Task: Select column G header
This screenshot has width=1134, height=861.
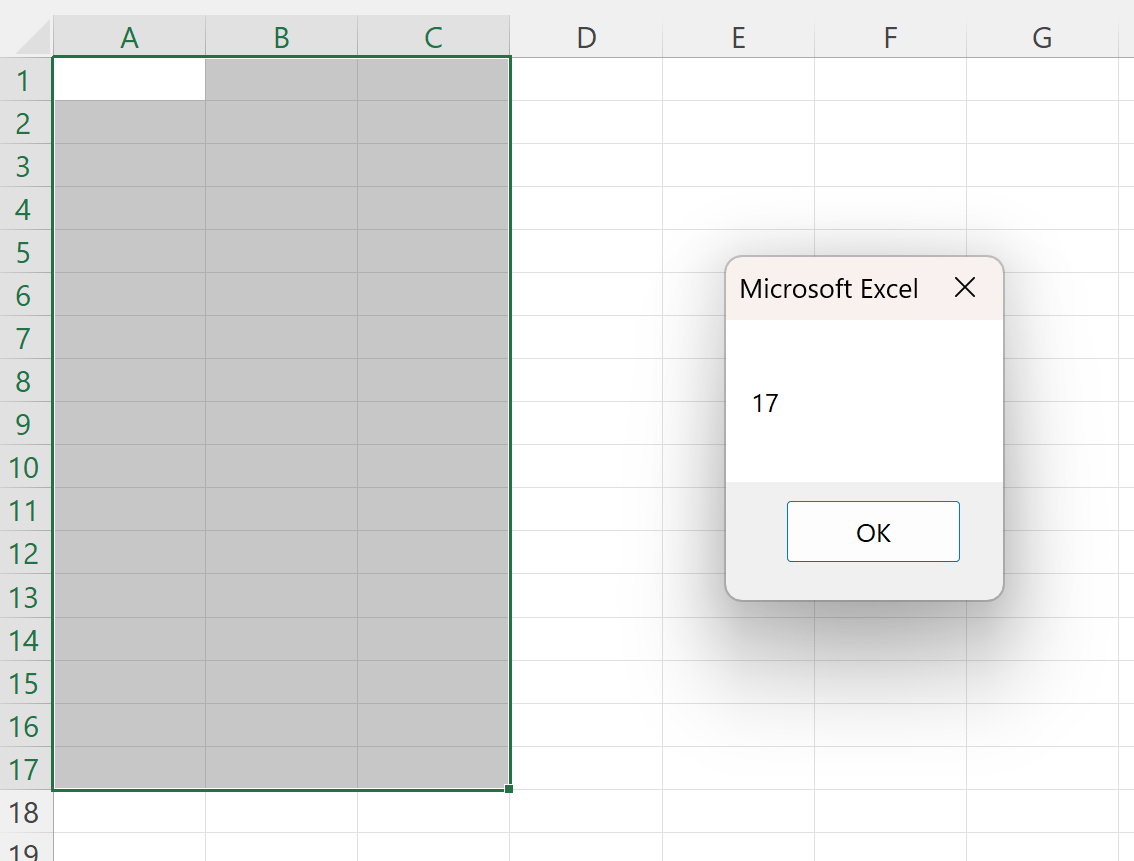Action: [x=1042, y=37]
